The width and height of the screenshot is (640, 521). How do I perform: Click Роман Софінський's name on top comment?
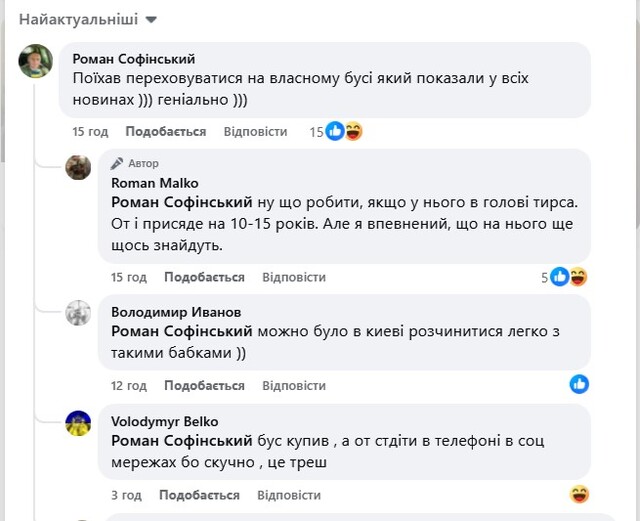134,59
